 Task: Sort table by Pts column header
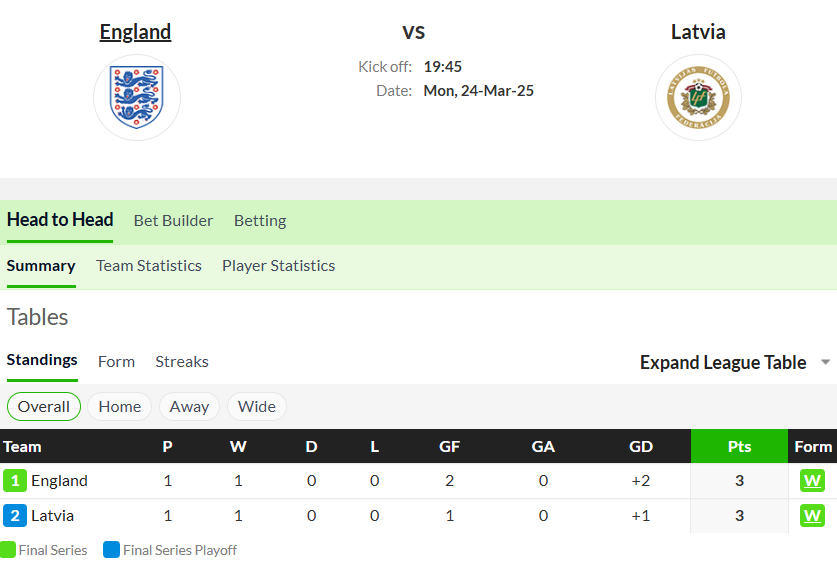739,446
